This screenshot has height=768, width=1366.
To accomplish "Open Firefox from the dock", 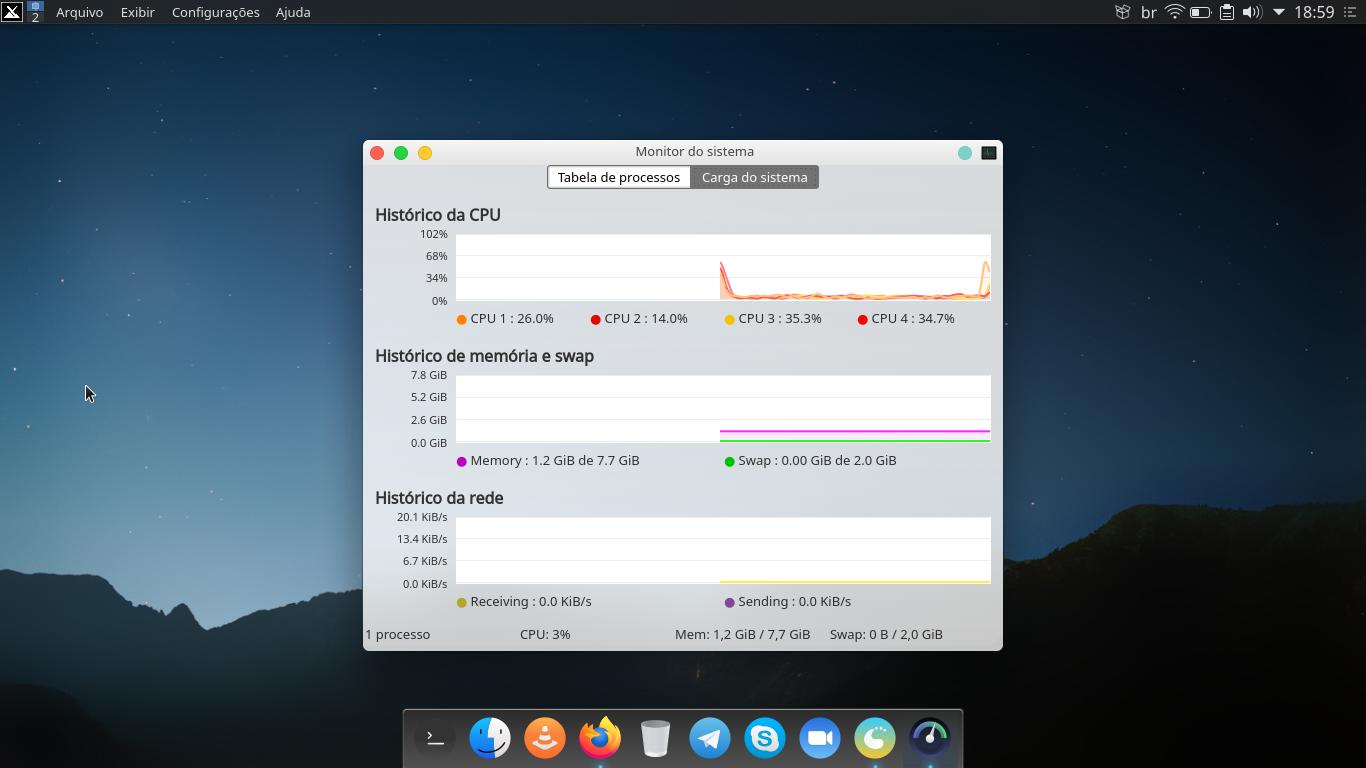I will click(600, 738).
